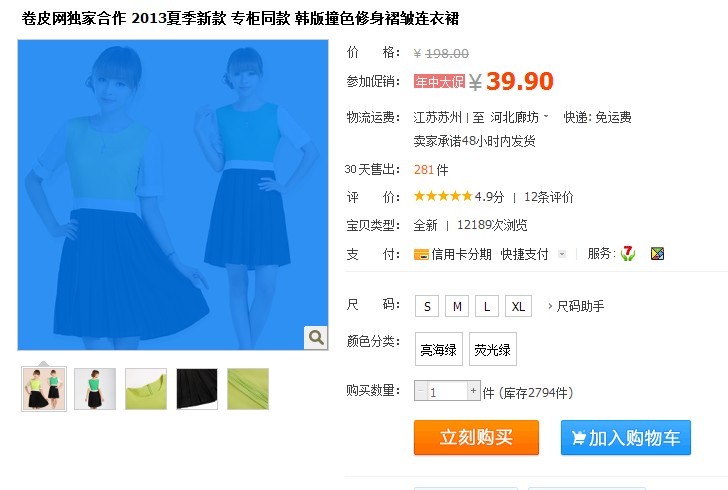The width and height of the screenshot is (728, 490).
Task: Select size M option
Action: coord(457,306)
